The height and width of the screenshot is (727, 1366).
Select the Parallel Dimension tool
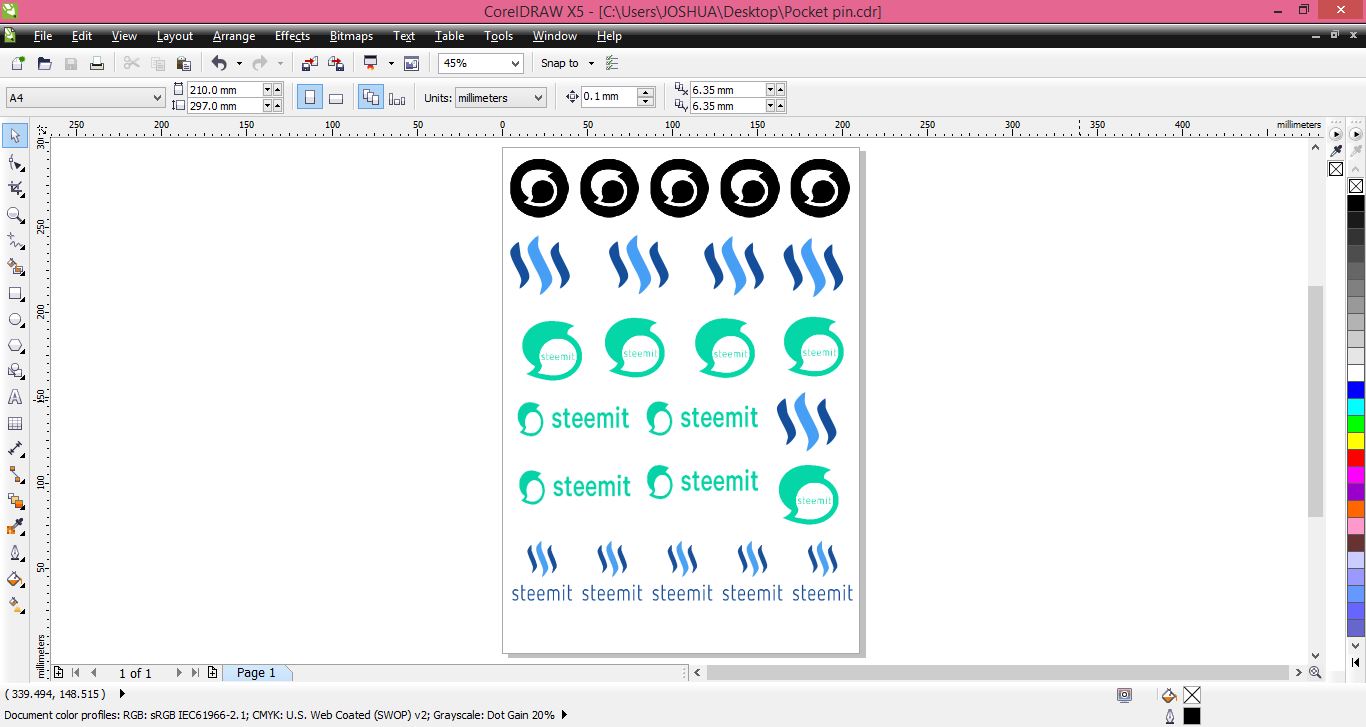pyautogui.click(x=15, y=449)
